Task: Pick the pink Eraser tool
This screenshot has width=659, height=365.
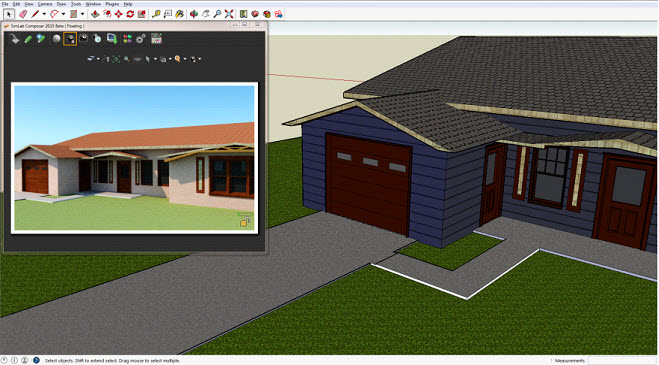Action: click(x=23, y=14)
